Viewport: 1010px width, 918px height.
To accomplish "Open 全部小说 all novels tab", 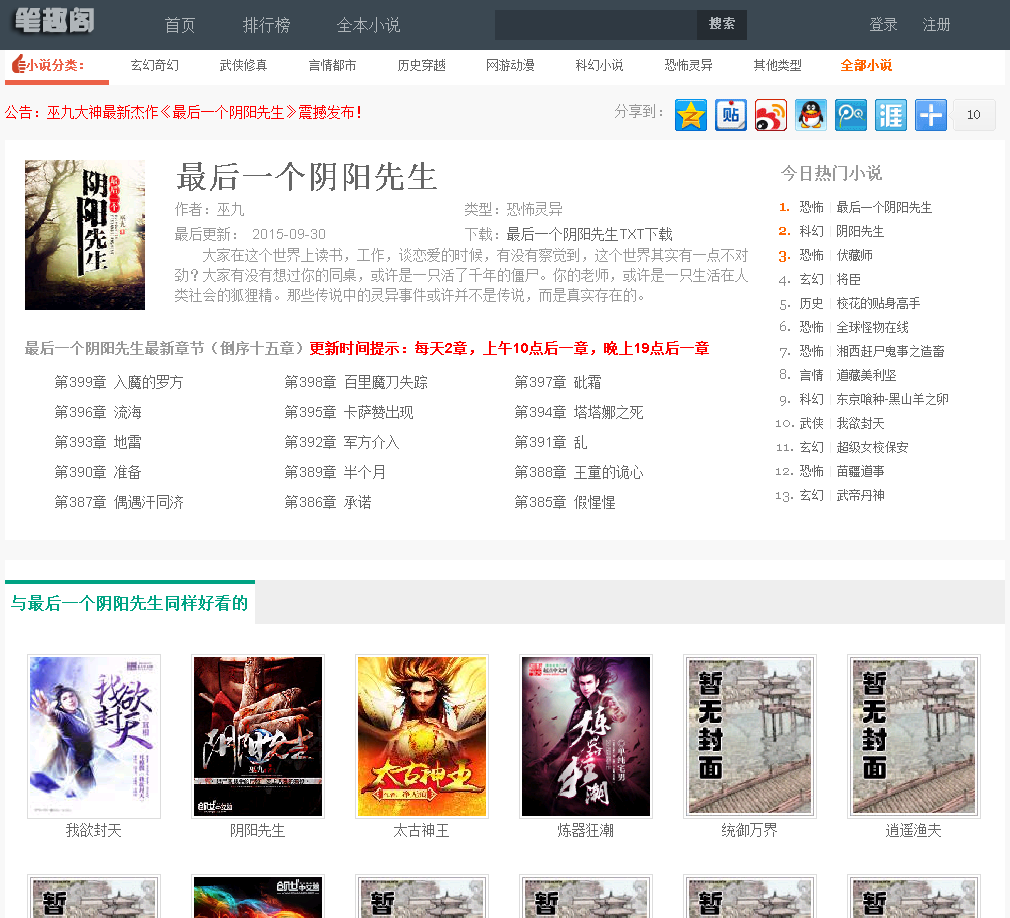I will [x=866, y=65].
